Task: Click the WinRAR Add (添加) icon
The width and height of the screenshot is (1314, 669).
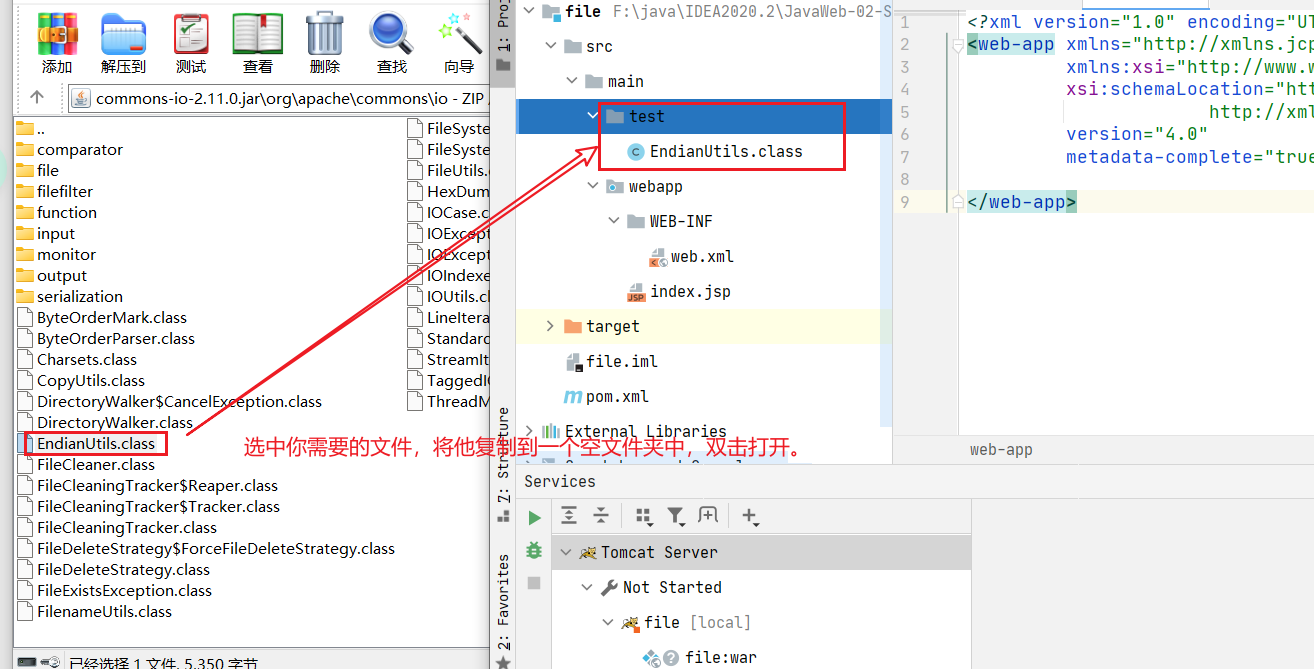Action: (x=57, y=35)
